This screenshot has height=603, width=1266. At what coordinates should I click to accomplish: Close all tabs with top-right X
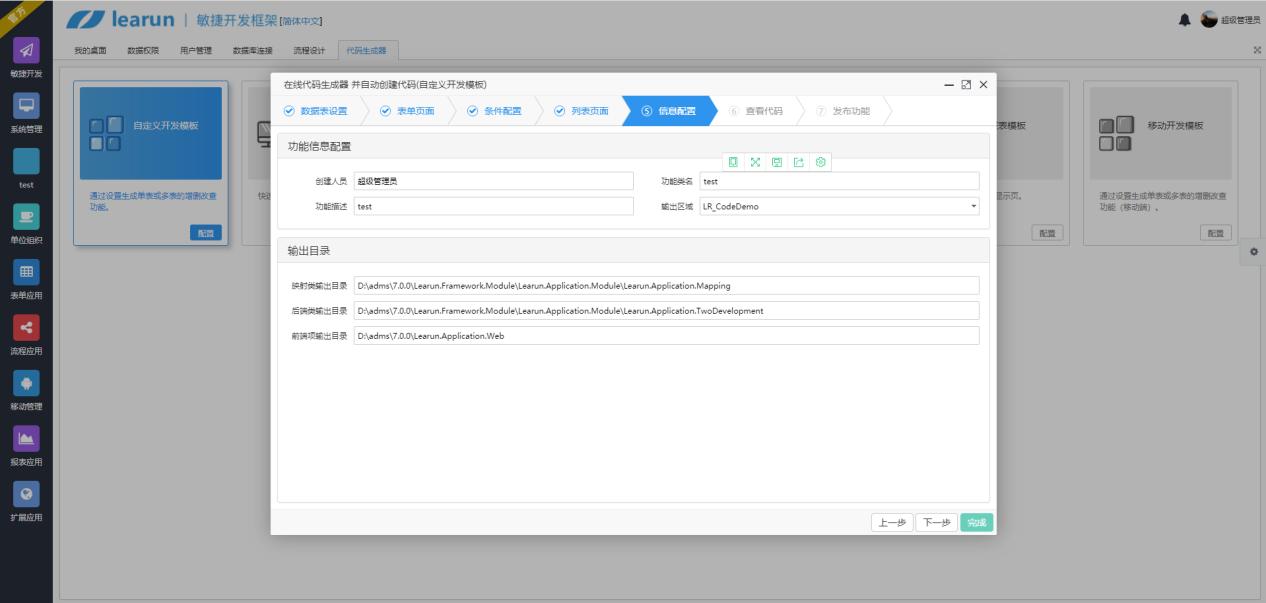pos(1257,50)
